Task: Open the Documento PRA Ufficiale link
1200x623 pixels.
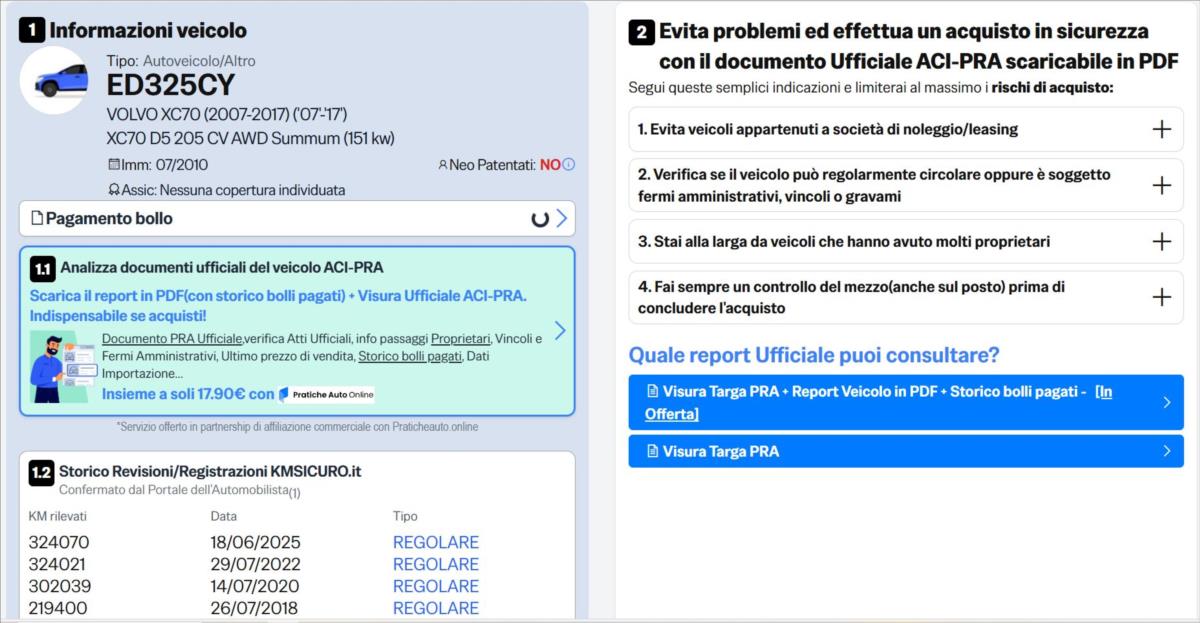Action: click(172, 338)
